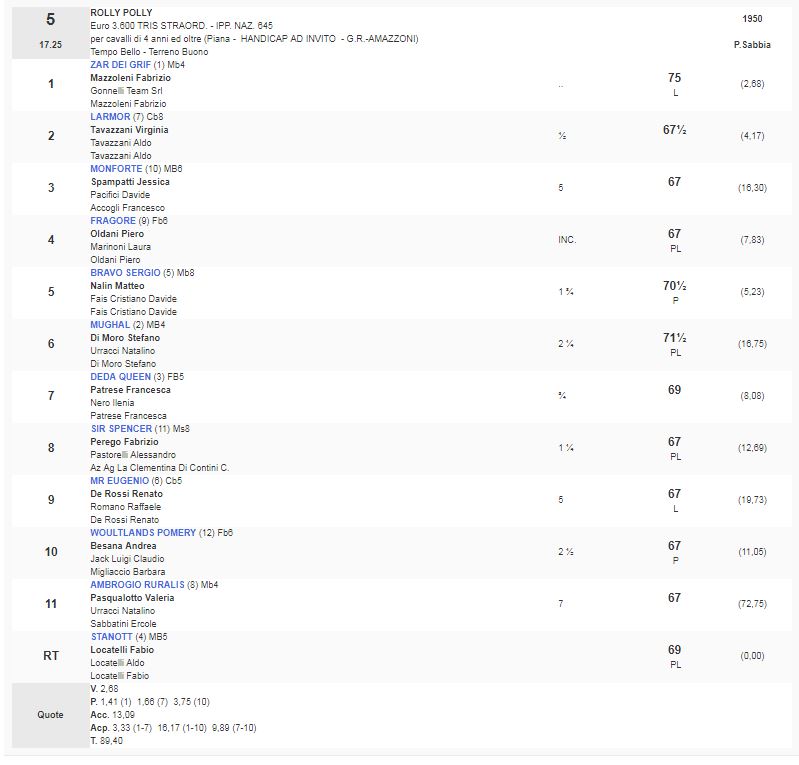Click the race number 5 header cell
Screen dimensions: 799x765
pos(51,19)
